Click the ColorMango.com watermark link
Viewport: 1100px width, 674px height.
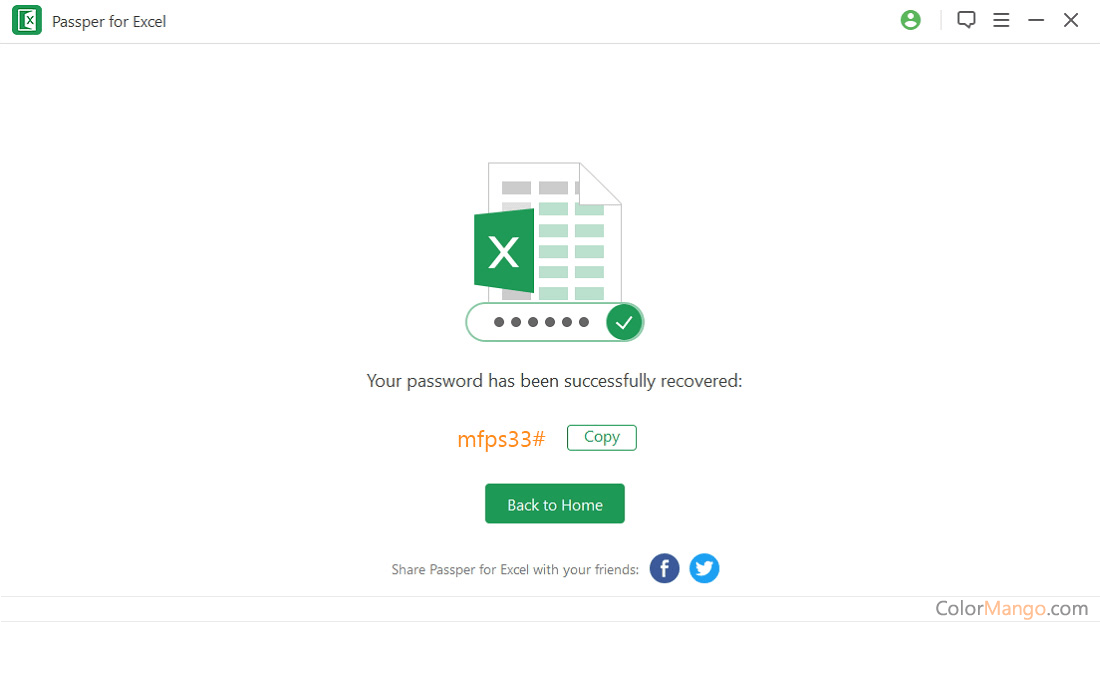[1012, 608]
